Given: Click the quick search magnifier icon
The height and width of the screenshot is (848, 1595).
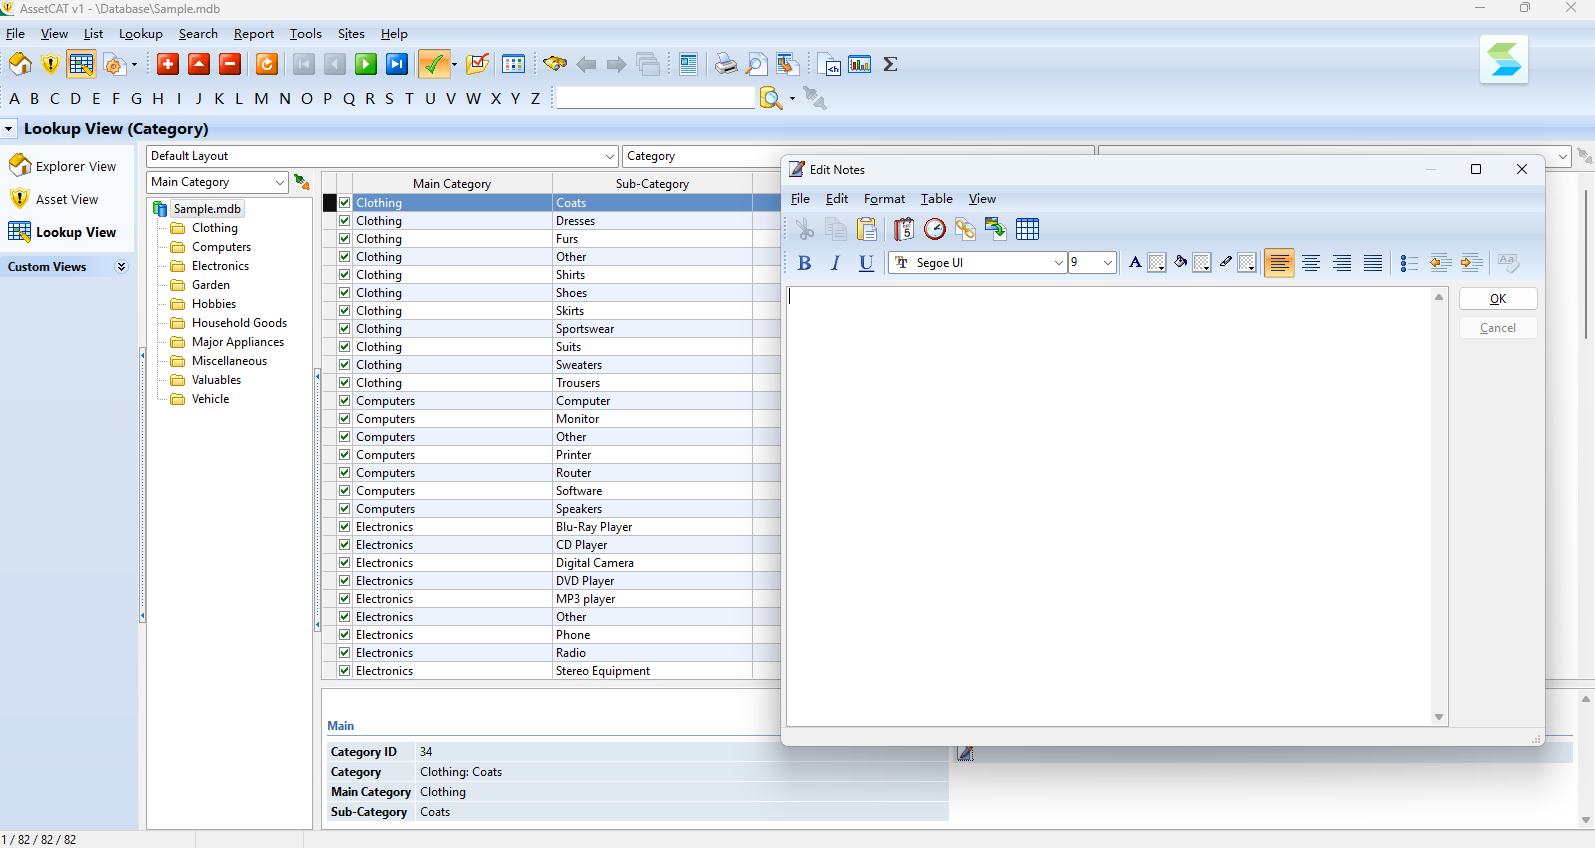Looking at the screenshot, I should [x=770, y=98].
